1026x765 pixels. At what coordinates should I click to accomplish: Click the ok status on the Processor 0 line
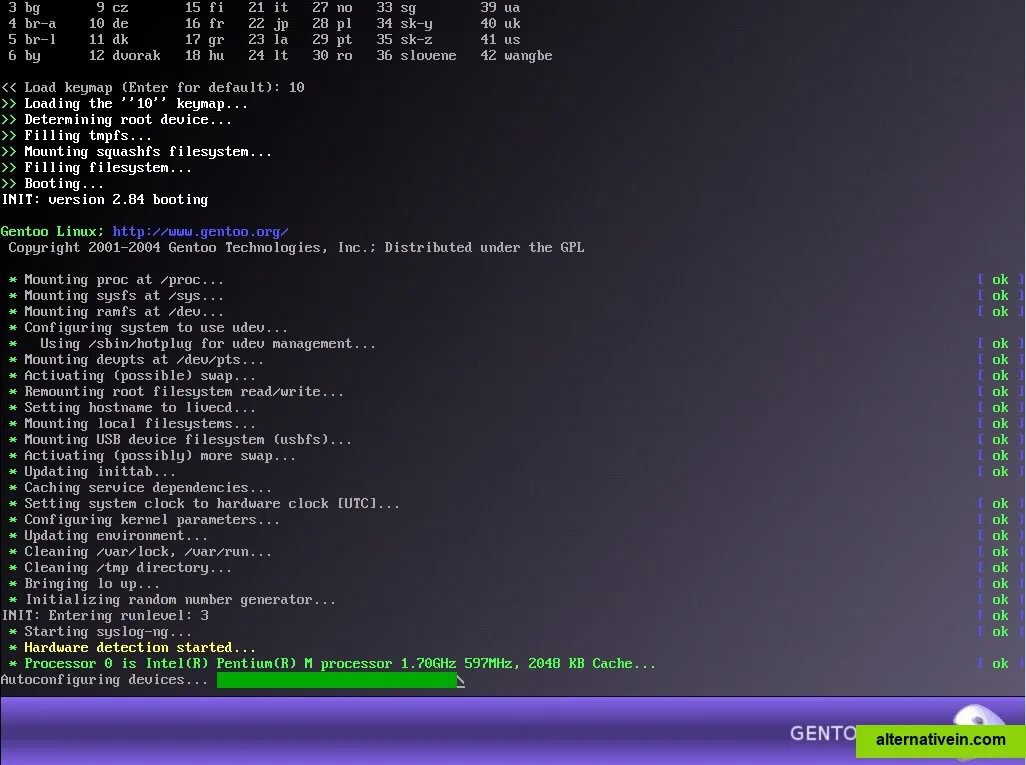coord(1000,664)
